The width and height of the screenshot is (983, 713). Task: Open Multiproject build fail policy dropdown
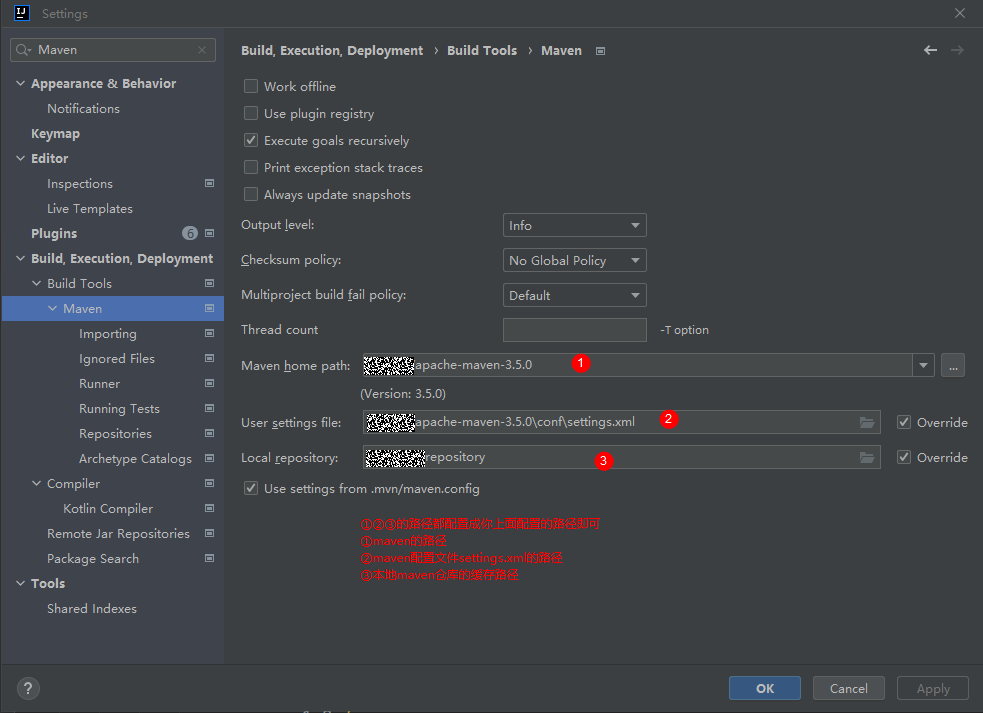[574, 295]
